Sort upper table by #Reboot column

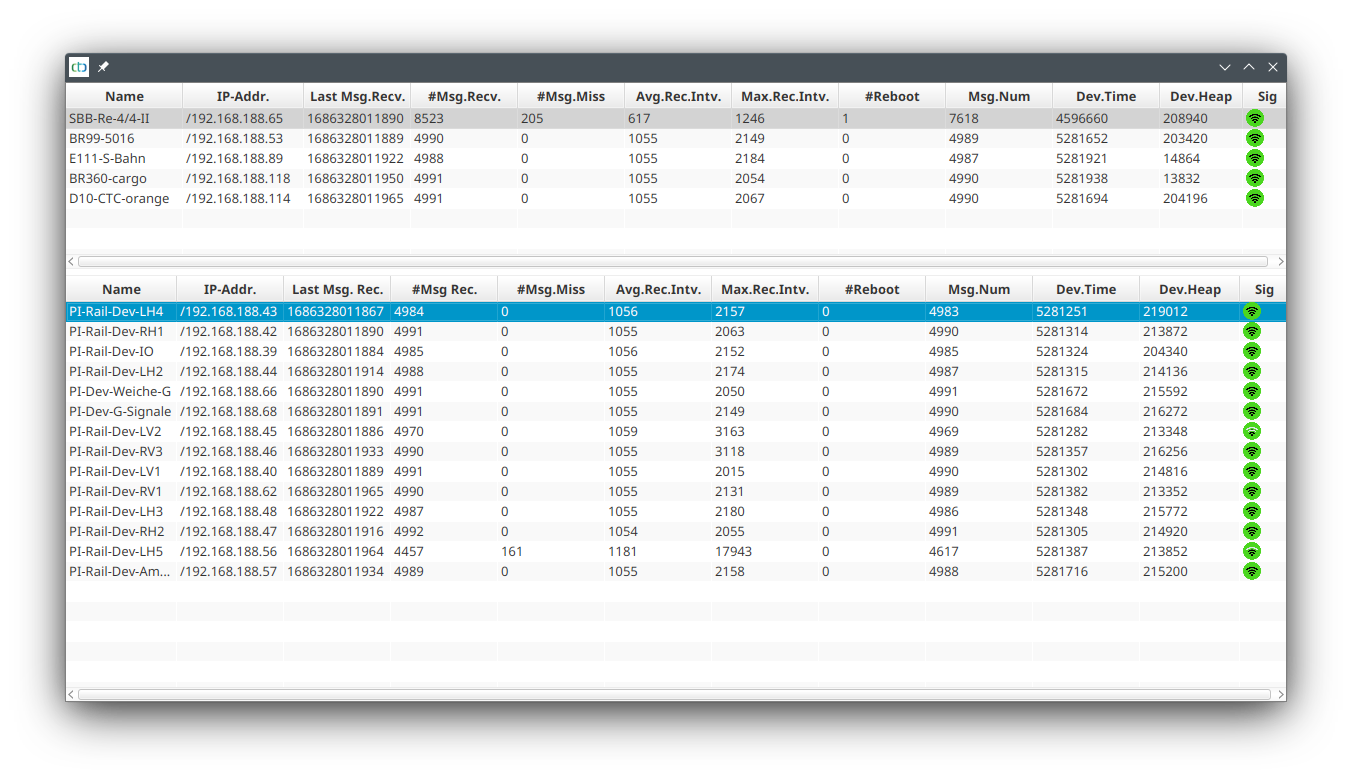pos(891,96)
